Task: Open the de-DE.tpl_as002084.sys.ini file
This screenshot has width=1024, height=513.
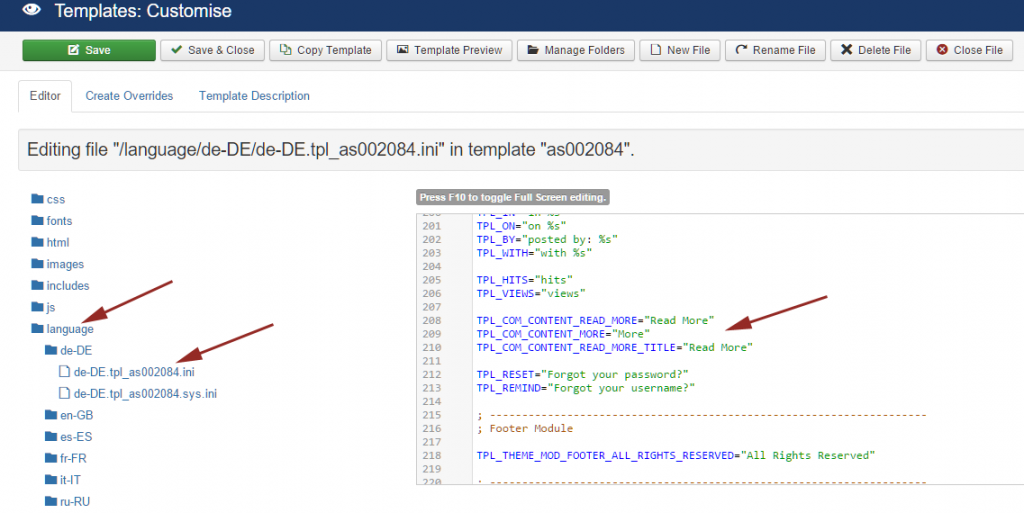Action: (x=138, y=394)
